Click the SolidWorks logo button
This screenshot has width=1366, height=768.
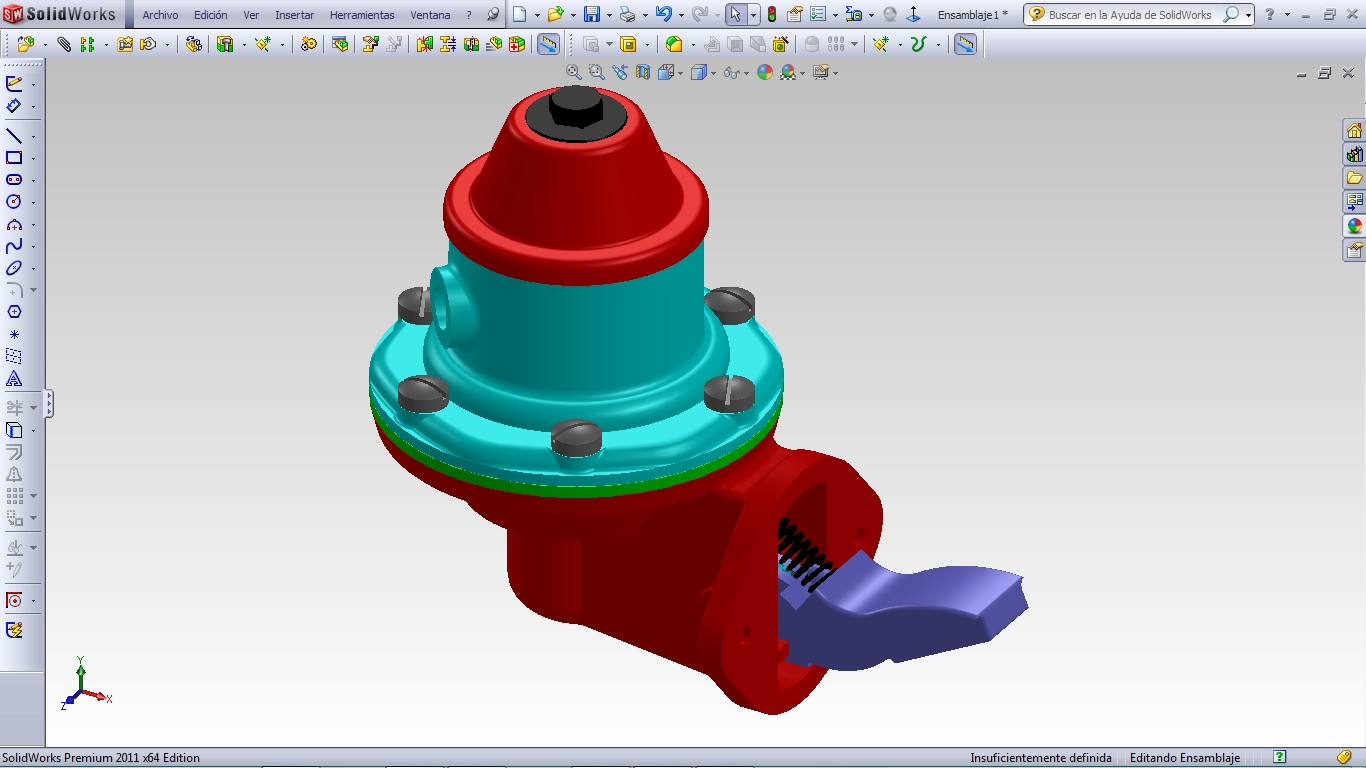(x=61, y=14)
